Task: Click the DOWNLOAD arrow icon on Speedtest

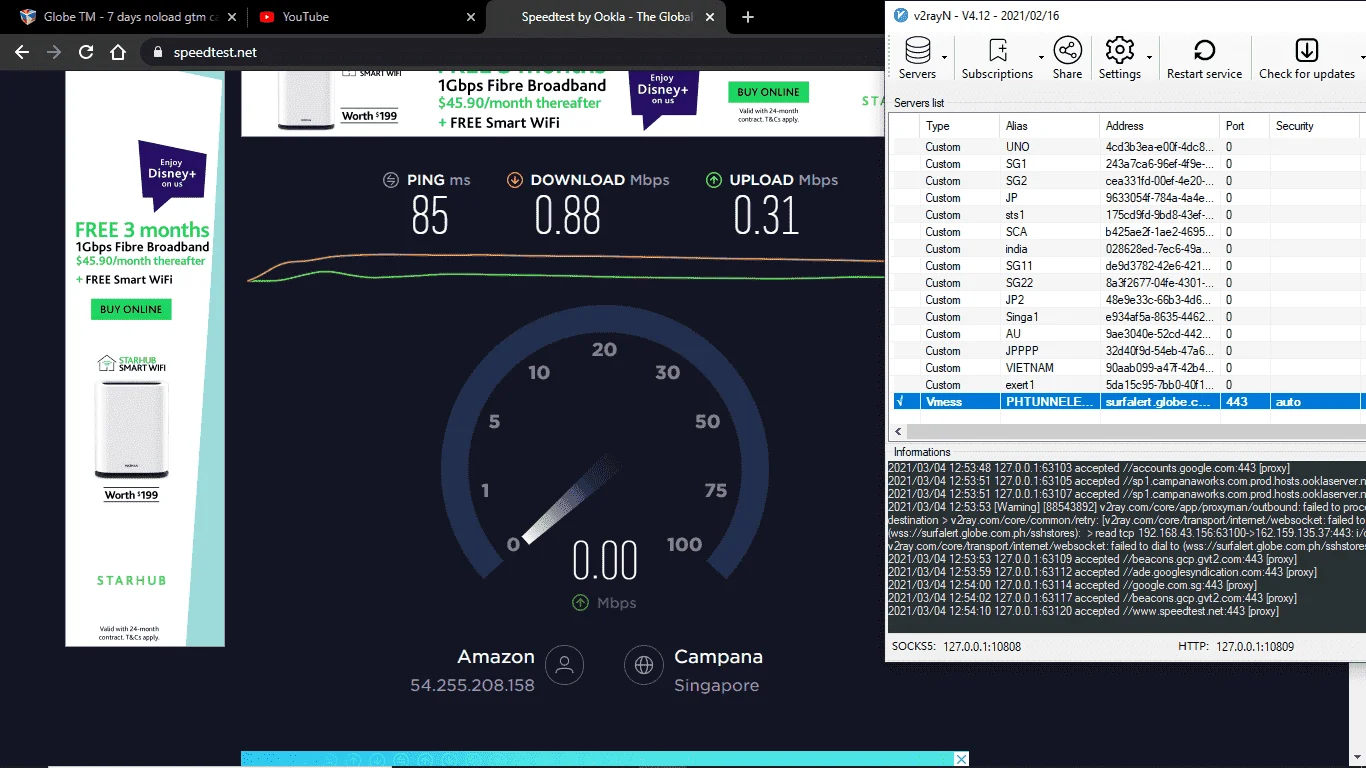Action: 515,180
